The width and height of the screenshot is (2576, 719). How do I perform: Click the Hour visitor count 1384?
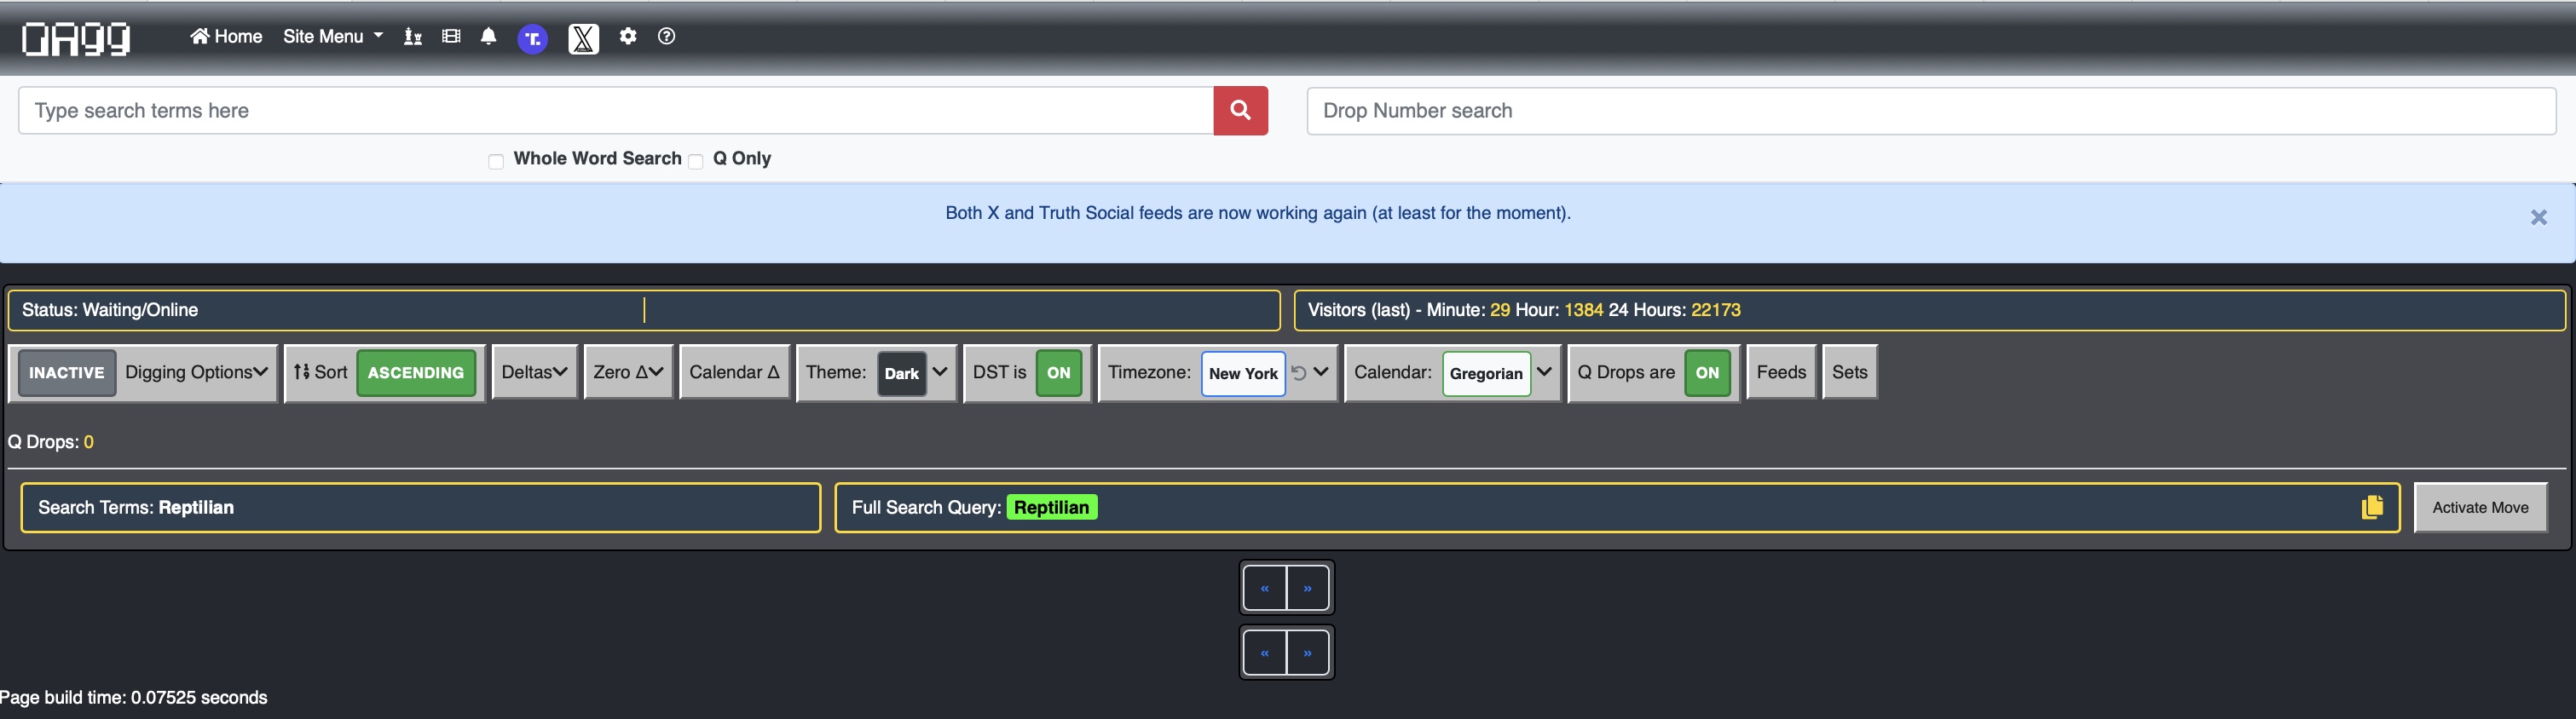(x=1583, y=310)
